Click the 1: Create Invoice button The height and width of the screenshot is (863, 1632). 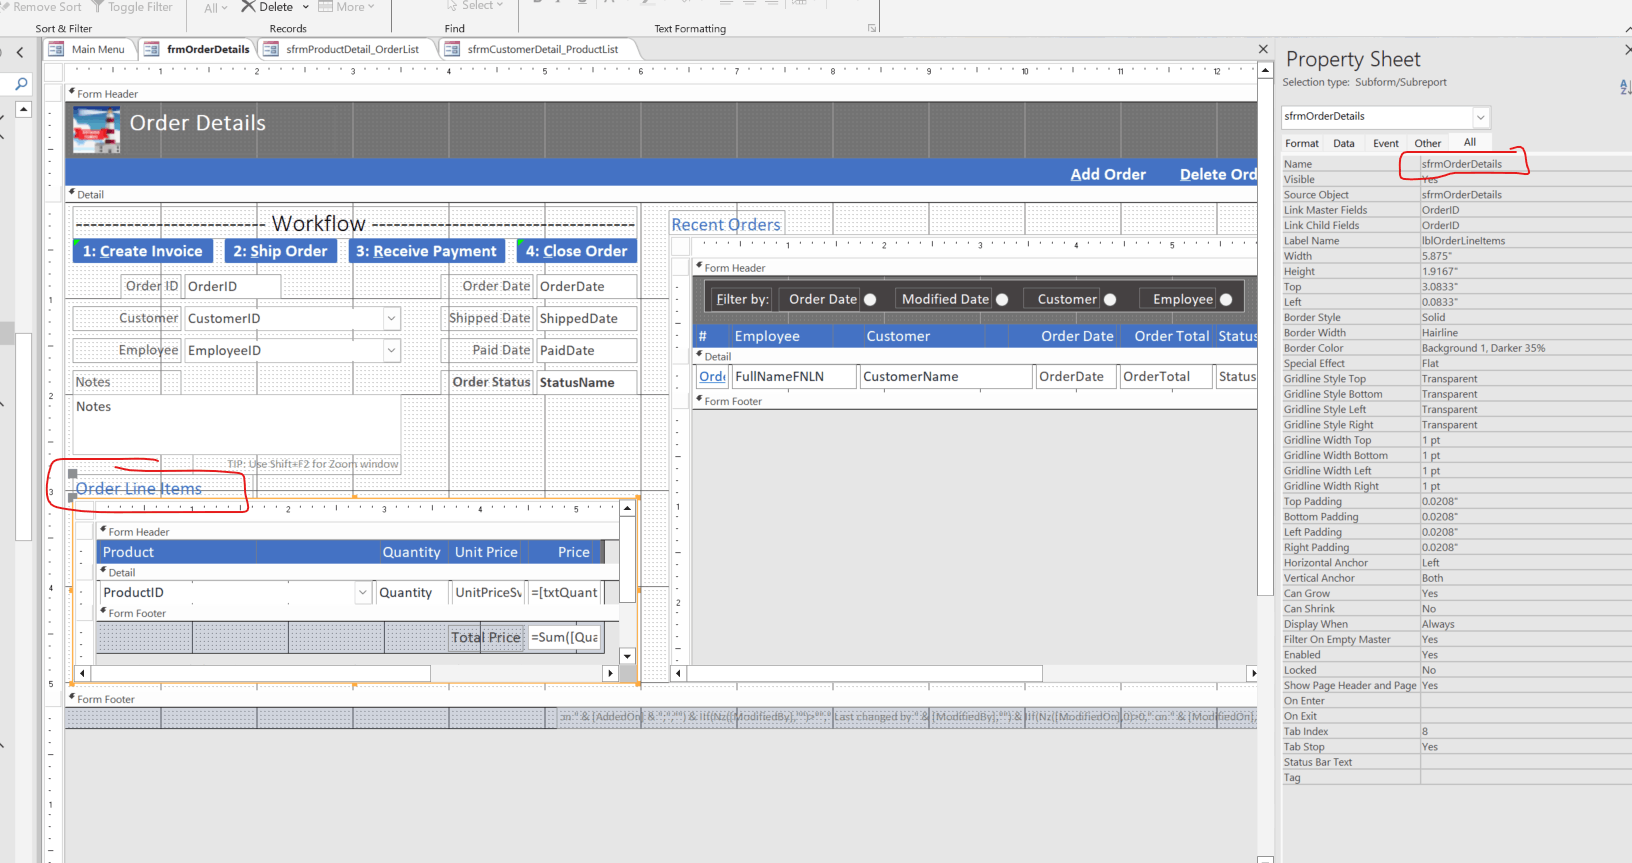pos(142,251)
